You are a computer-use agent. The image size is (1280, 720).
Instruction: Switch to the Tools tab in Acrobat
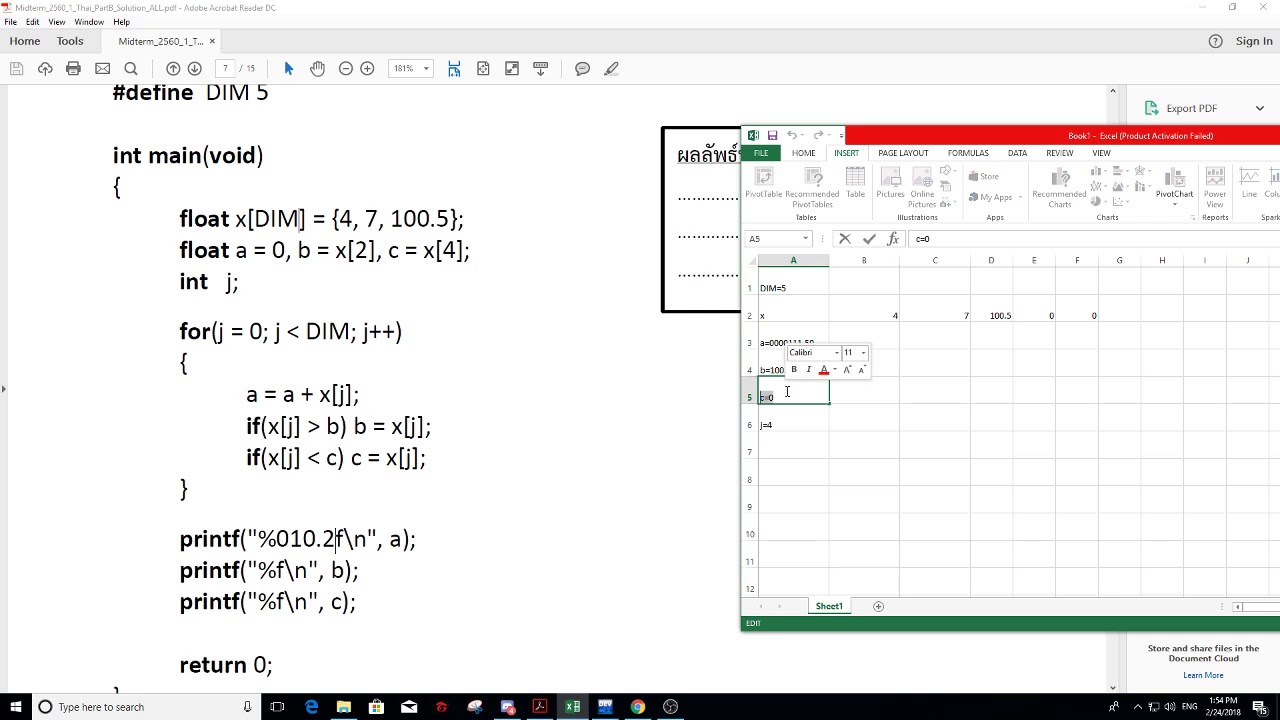click(x=70, y=41)
